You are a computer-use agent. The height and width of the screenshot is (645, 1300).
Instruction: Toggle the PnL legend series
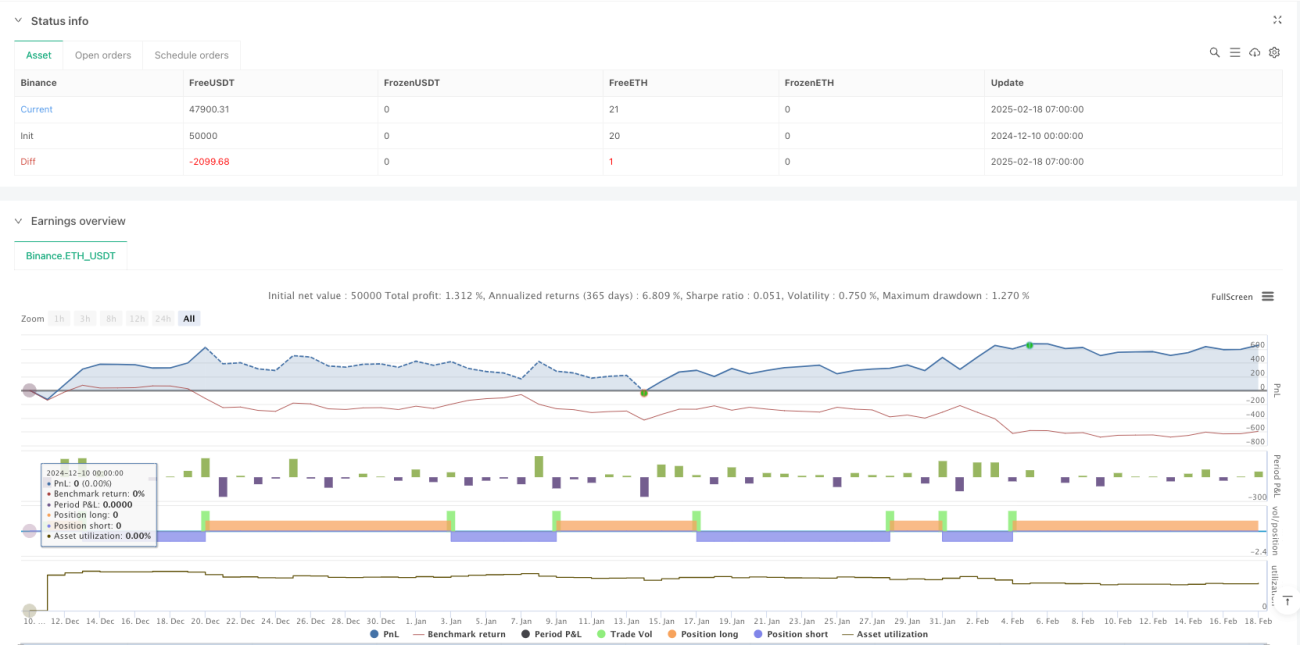tap(384, 634)
